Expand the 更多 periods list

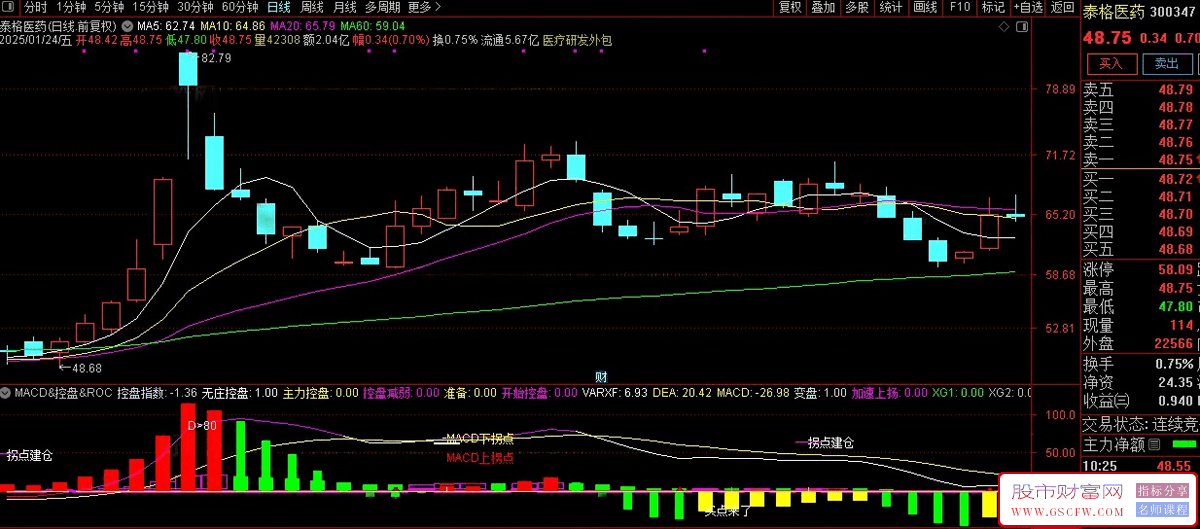click(425, 7)
